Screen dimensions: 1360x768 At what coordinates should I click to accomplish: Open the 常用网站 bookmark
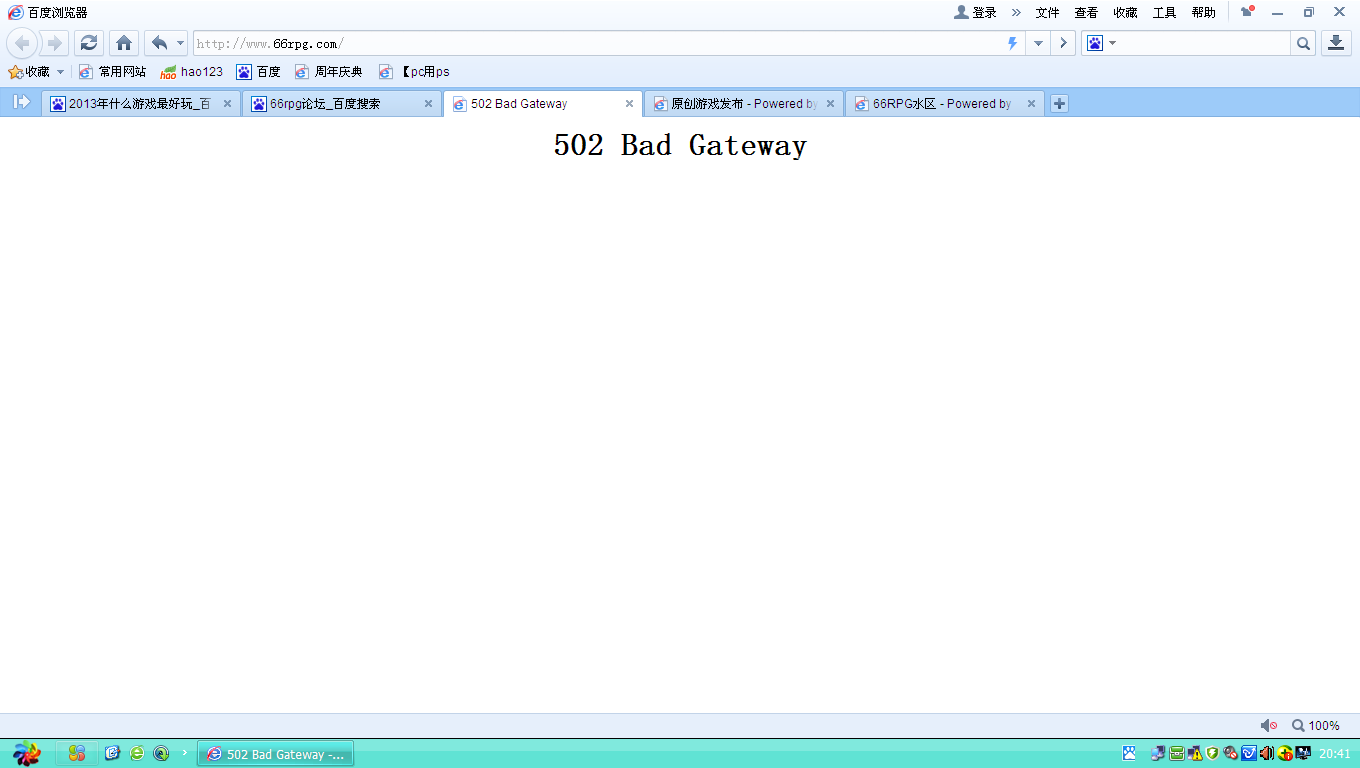click(112, 72)
